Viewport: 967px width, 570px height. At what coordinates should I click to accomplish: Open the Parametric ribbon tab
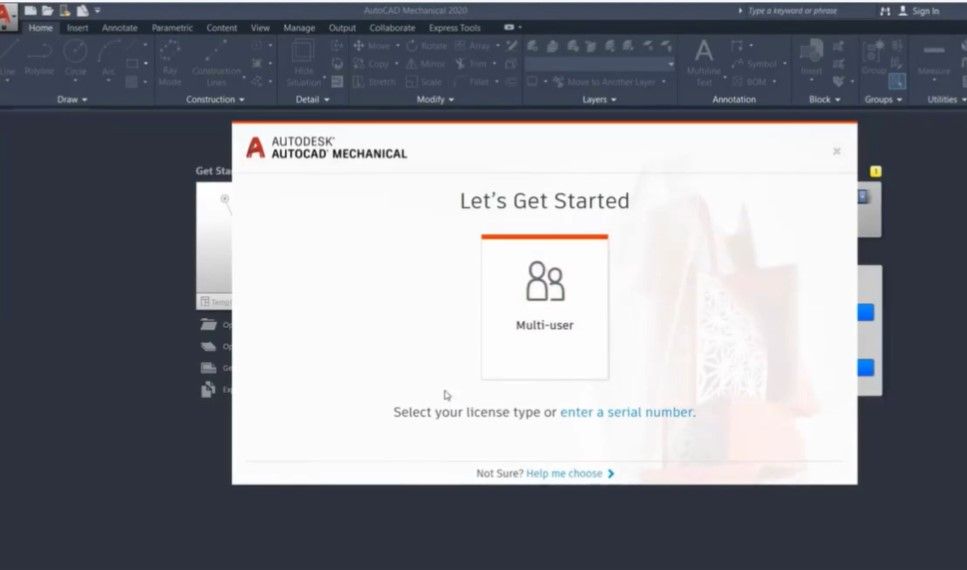172,28
